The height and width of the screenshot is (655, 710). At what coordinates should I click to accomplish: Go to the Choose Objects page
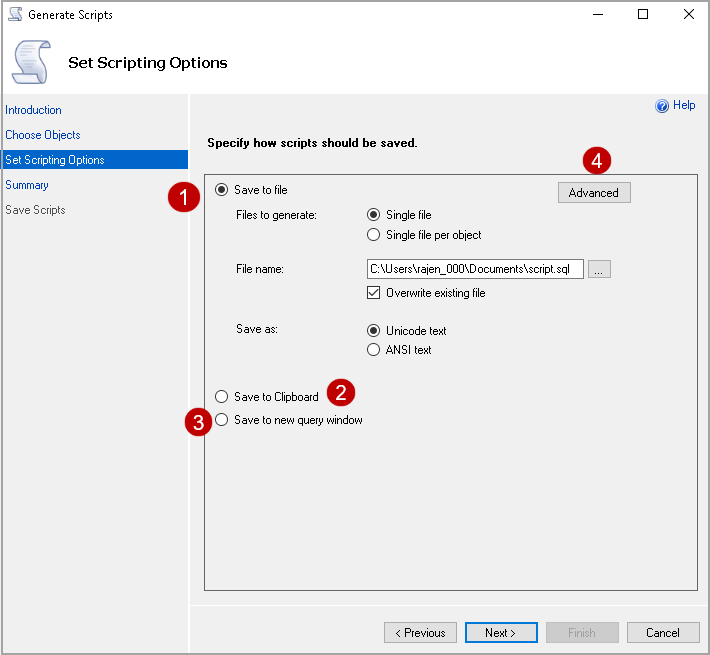click(x=43, y=135)
